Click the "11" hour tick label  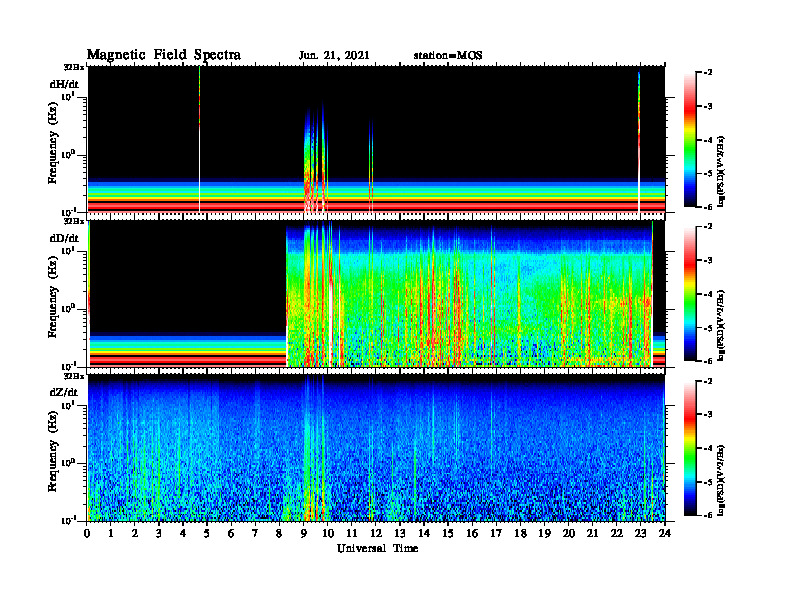pyautogui.click(x=352, y=534)
